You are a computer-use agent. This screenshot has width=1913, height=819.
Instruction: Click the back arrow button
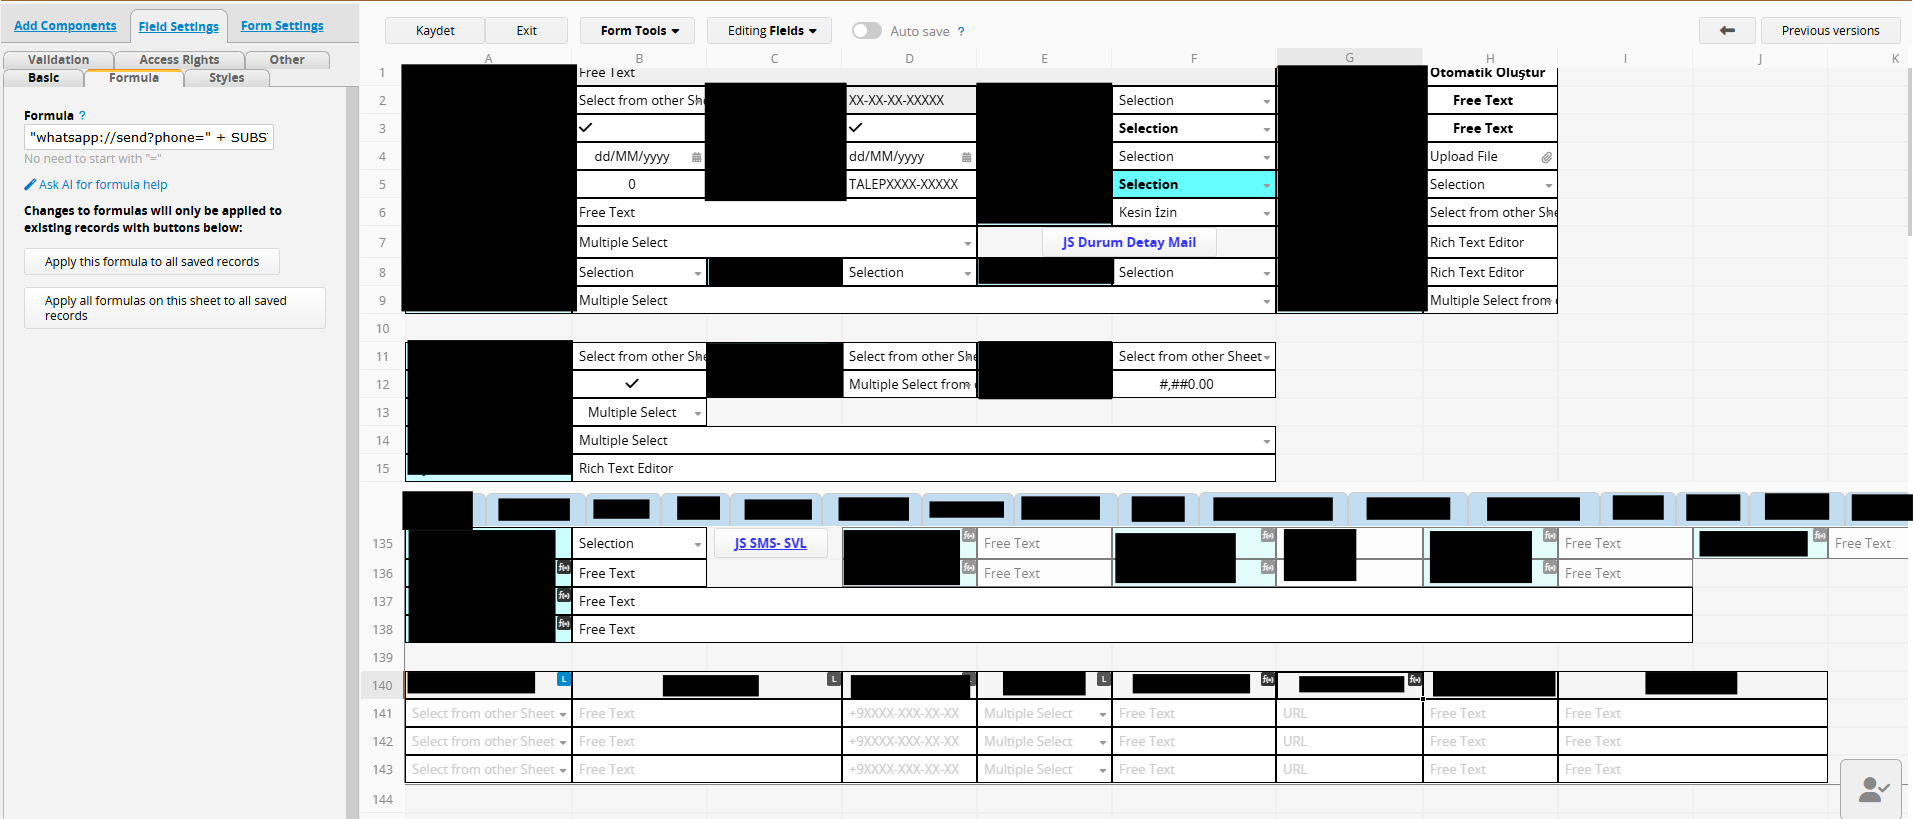[1726, 31]
